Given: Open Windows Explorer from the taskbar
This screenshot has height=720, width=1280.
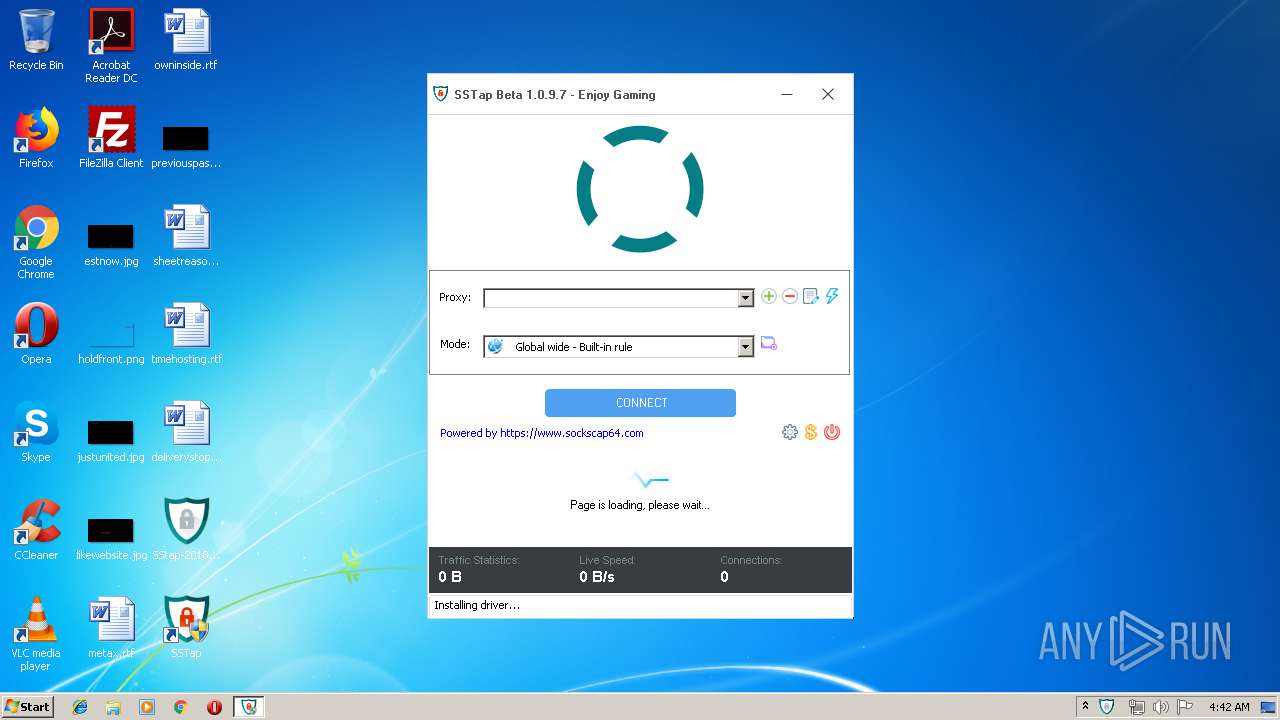Looking at the screenshot, I should 113,707.
